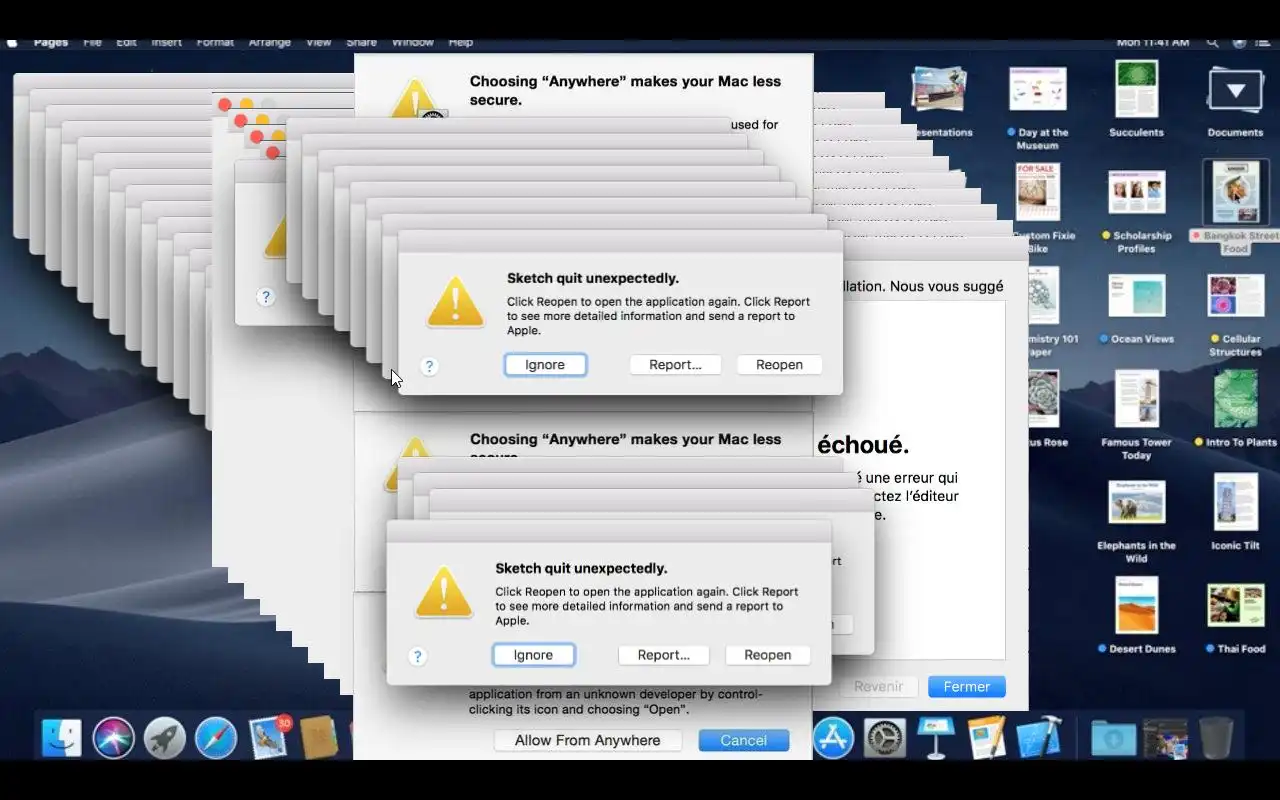Screen dimensions: 1280x800
Task: Click Report… in lower Sketch crash dialog
Action: point(663,655)
